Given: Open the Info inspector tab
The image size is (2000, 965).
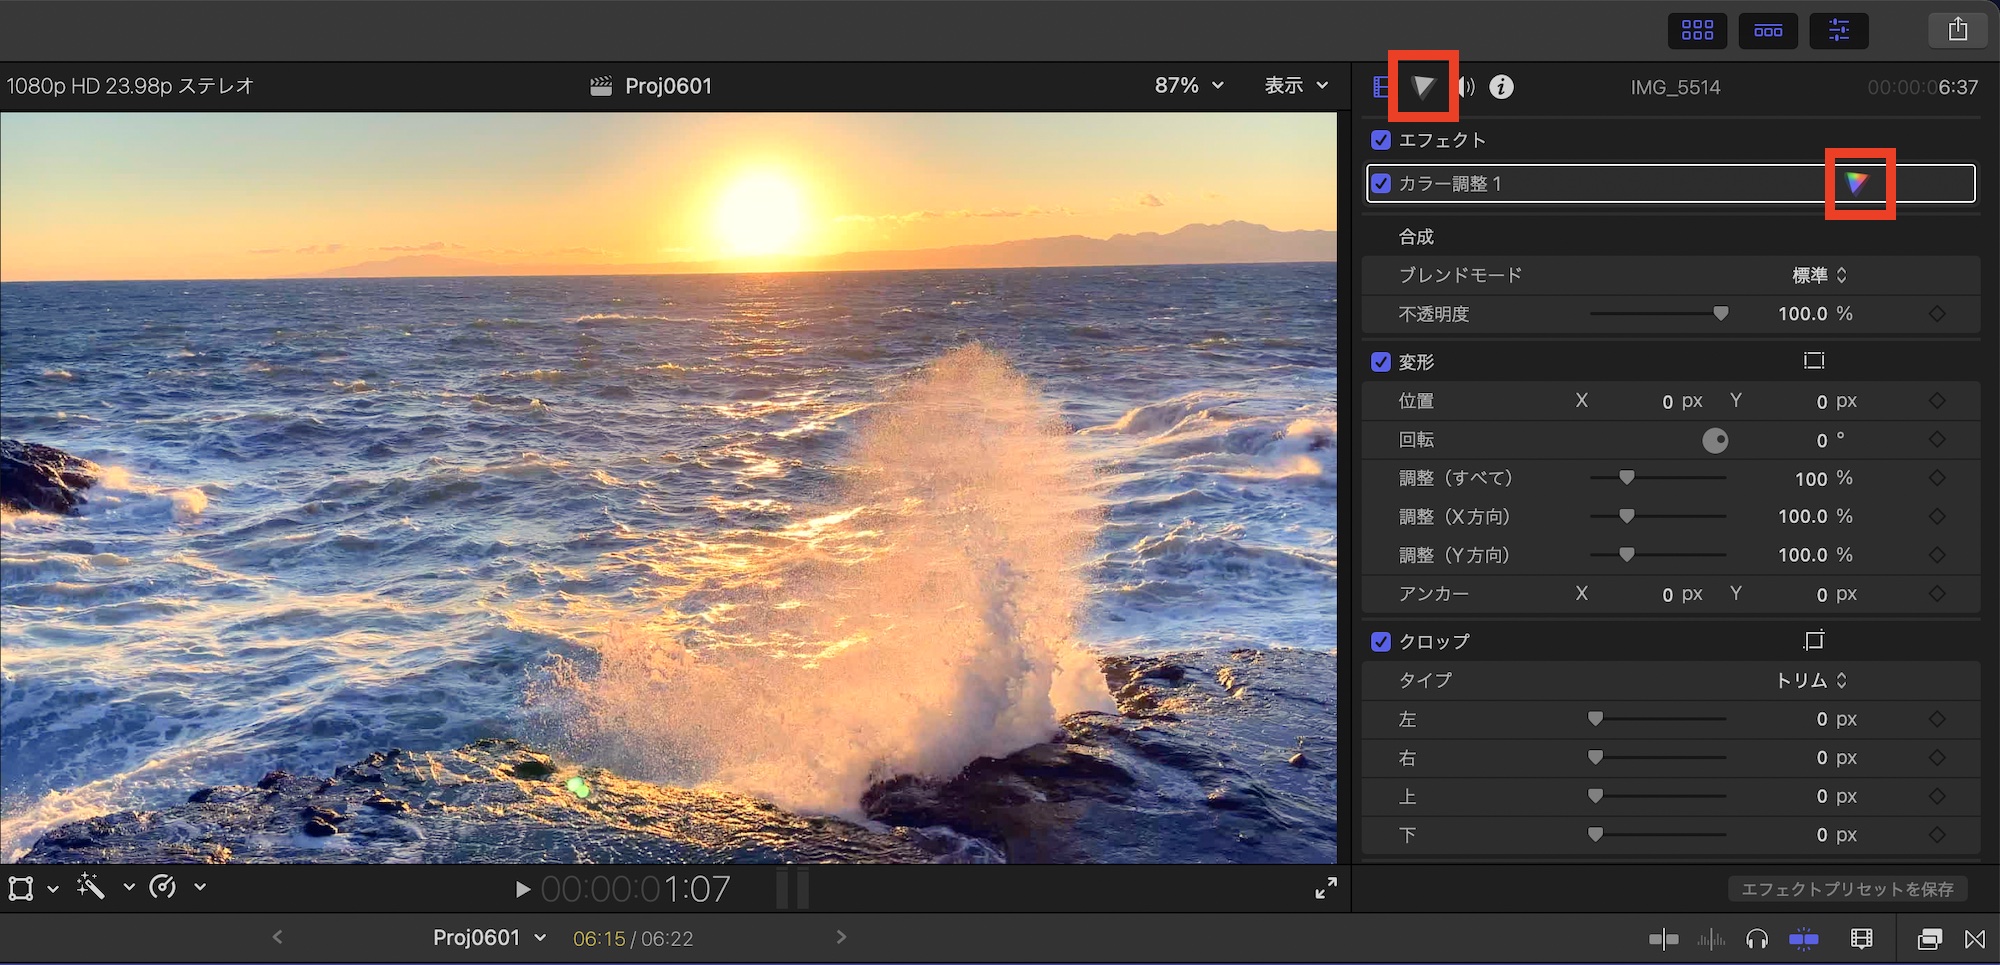Looking at the screenshot, I should click(x=1501, y=87).
